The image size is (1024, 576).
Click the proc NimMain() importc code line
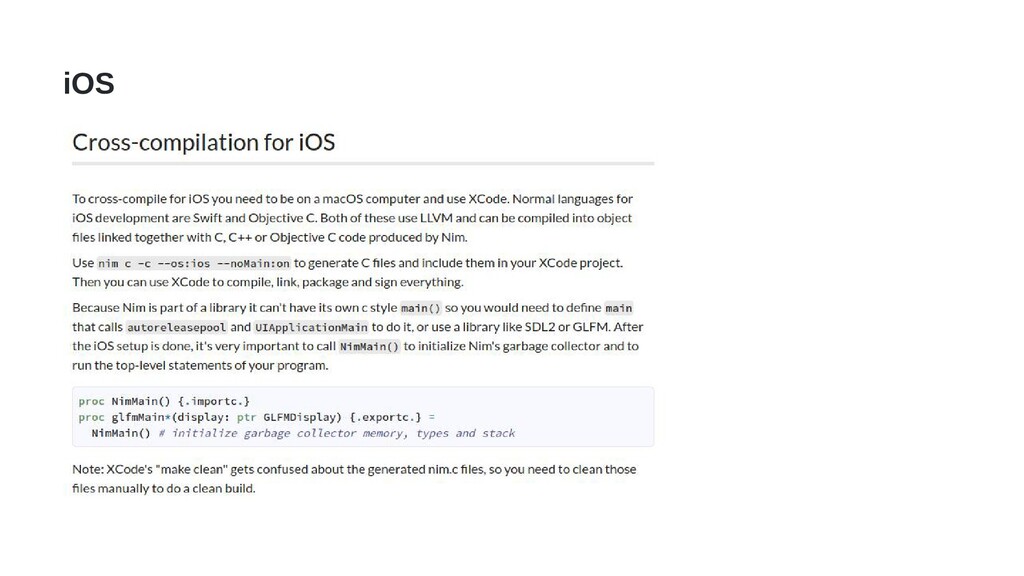[x=164, y=401]
